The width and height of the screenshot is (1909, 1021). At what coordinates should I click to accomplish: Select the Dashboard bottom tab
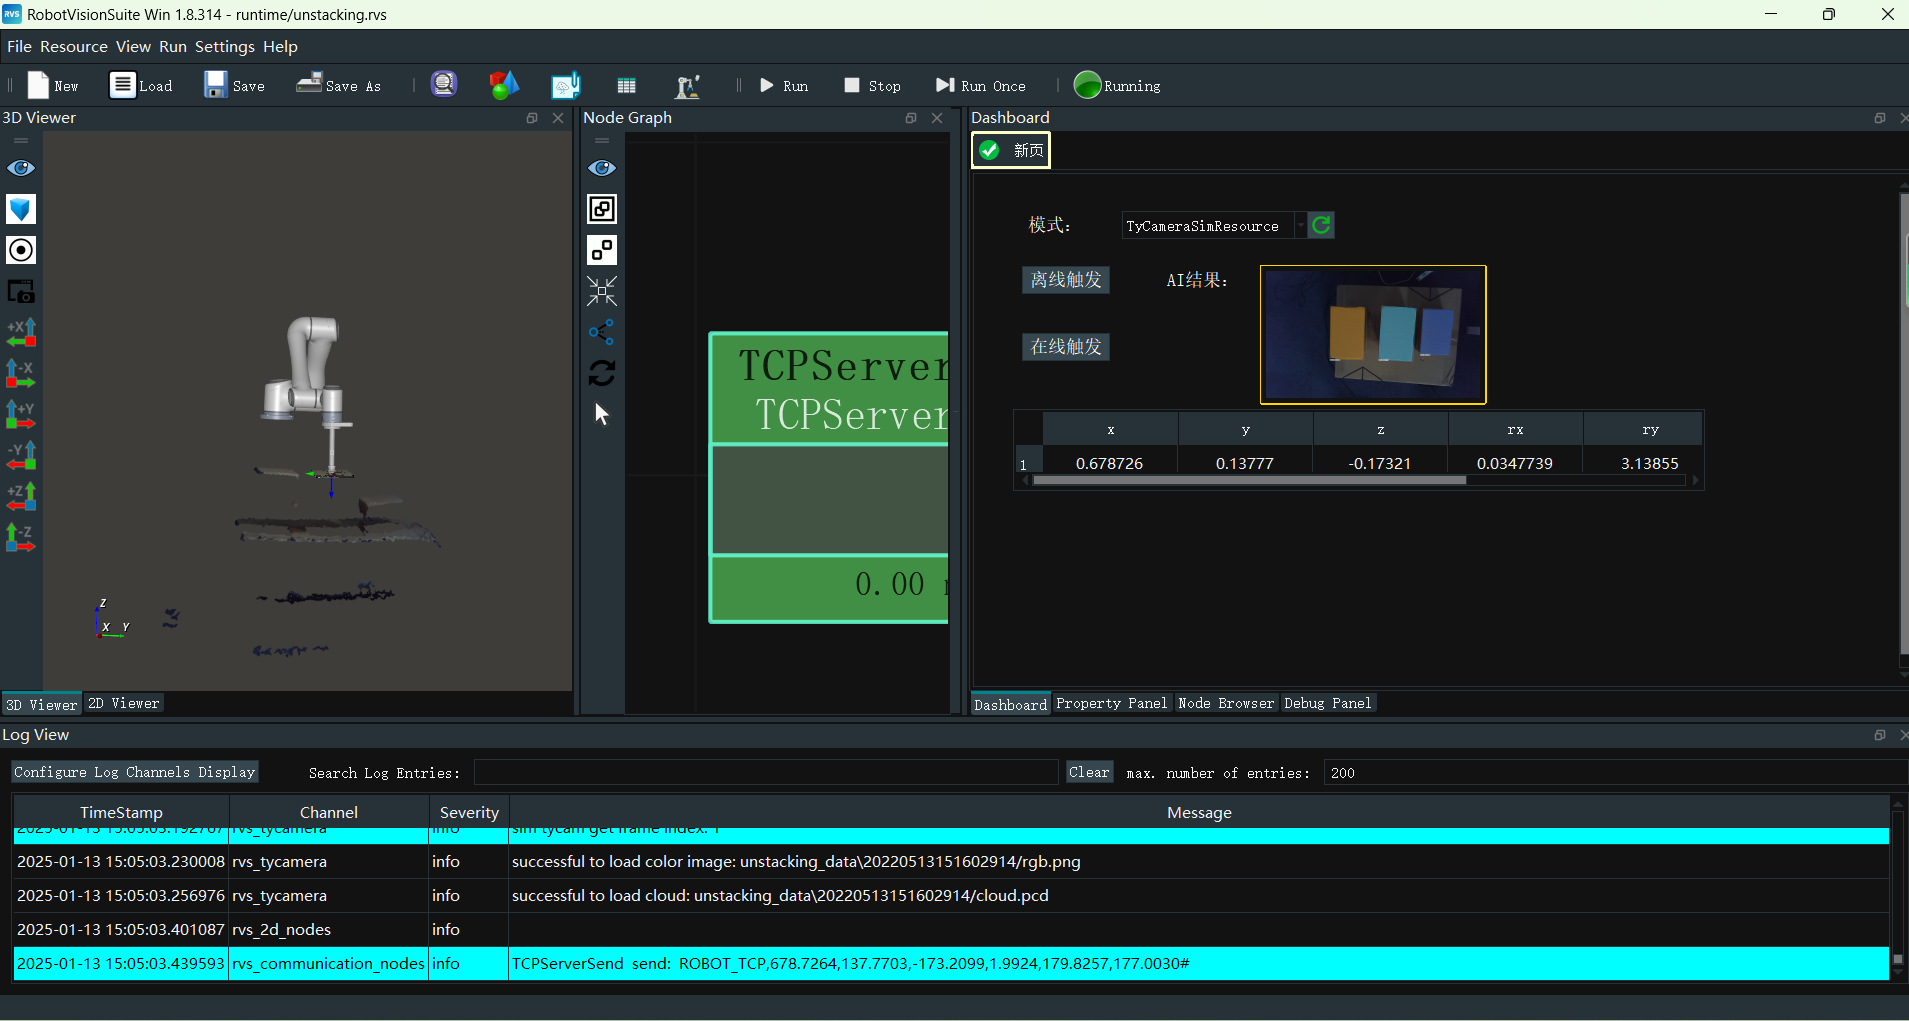point(1010,704)
